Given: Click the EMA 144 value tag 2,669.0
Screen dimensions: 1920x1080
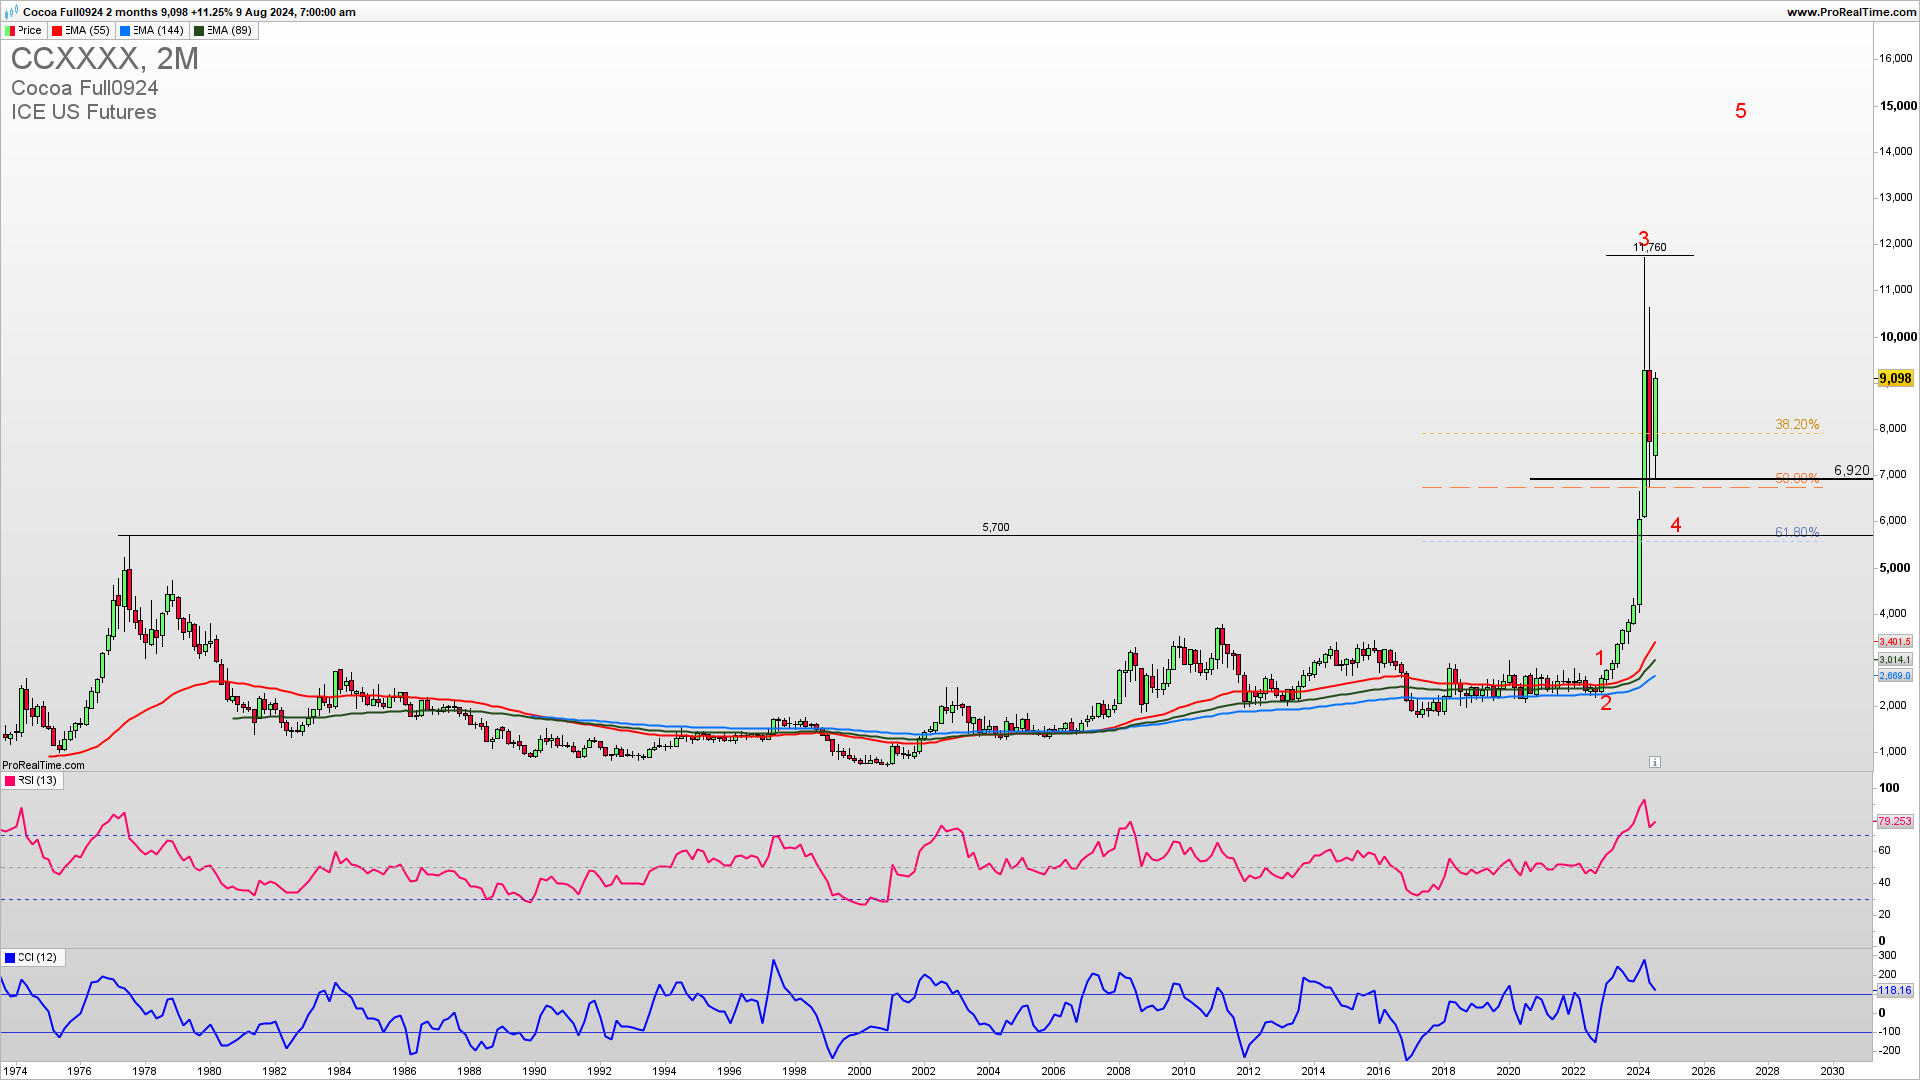Looking at the screenshot, I should pos(1895,676).
